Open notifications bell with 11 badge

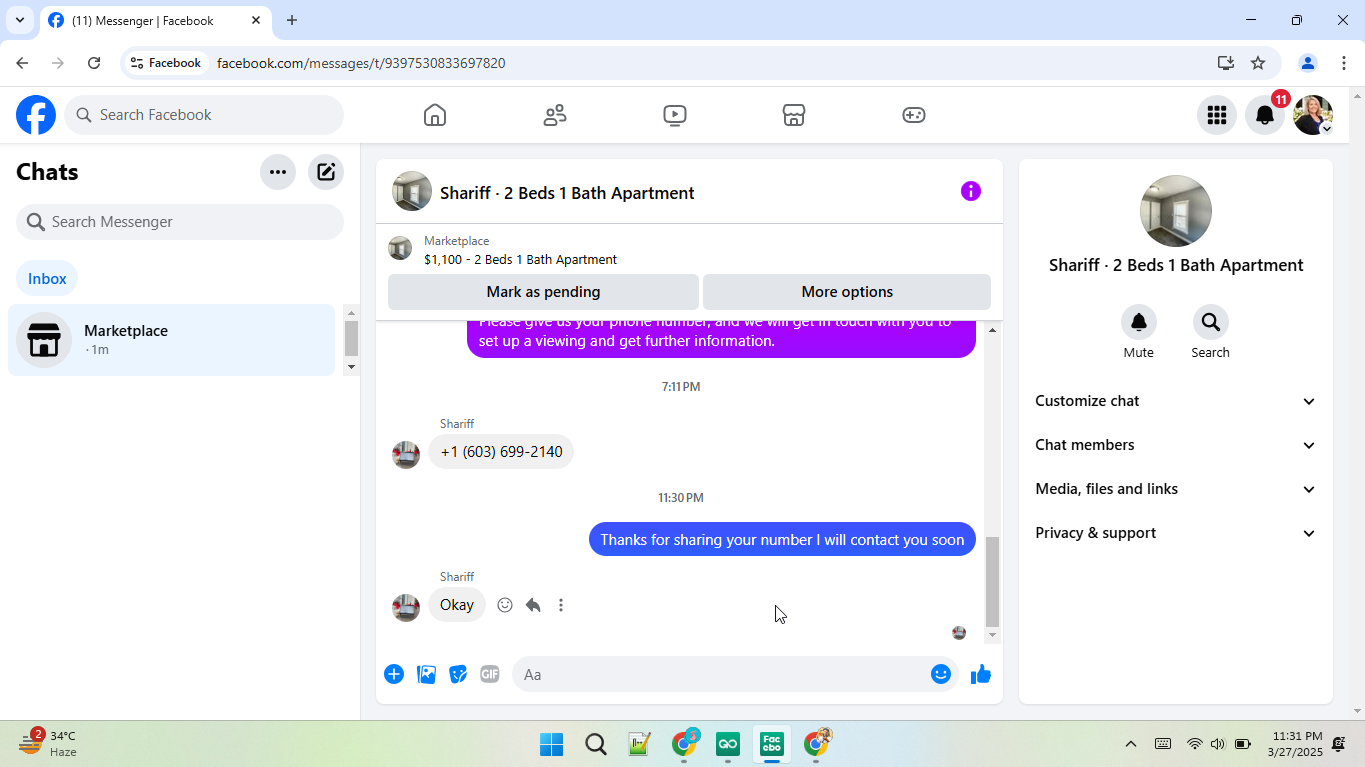(x=1265, y=115)
